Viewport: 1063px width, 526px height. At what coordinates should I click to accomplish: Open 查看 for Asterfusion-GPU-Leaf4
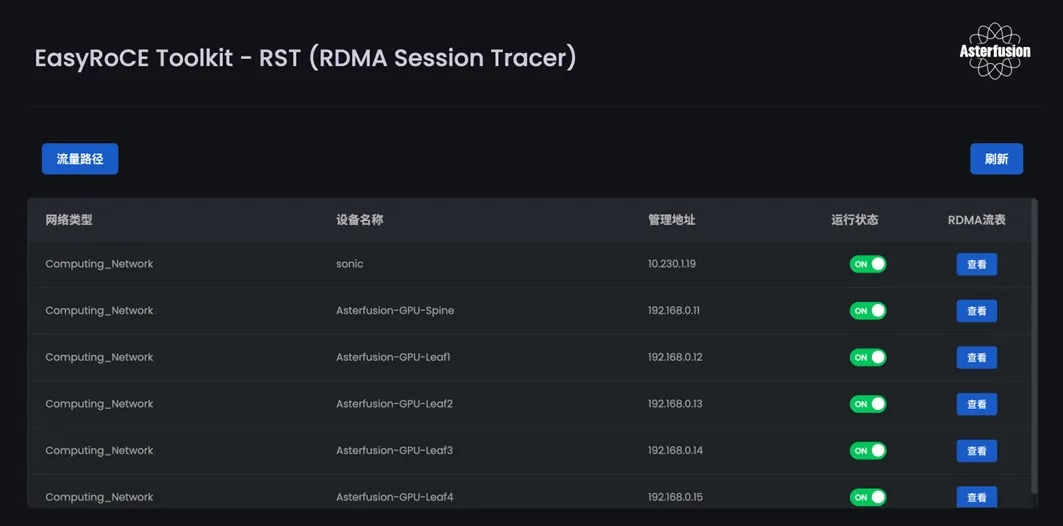click(976, 497)
